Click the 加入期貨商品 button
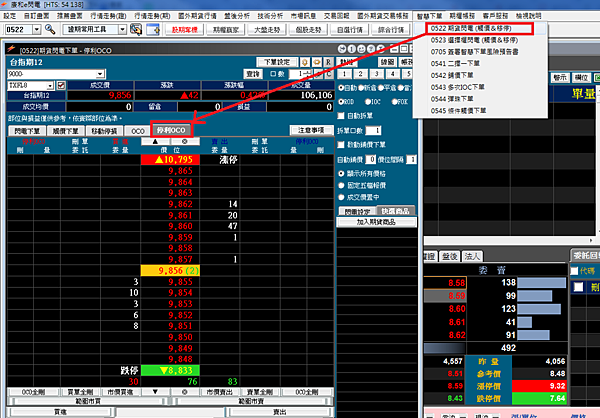Image resolution: width=600 pixels, height=418 pixels. tap(376, 222)
